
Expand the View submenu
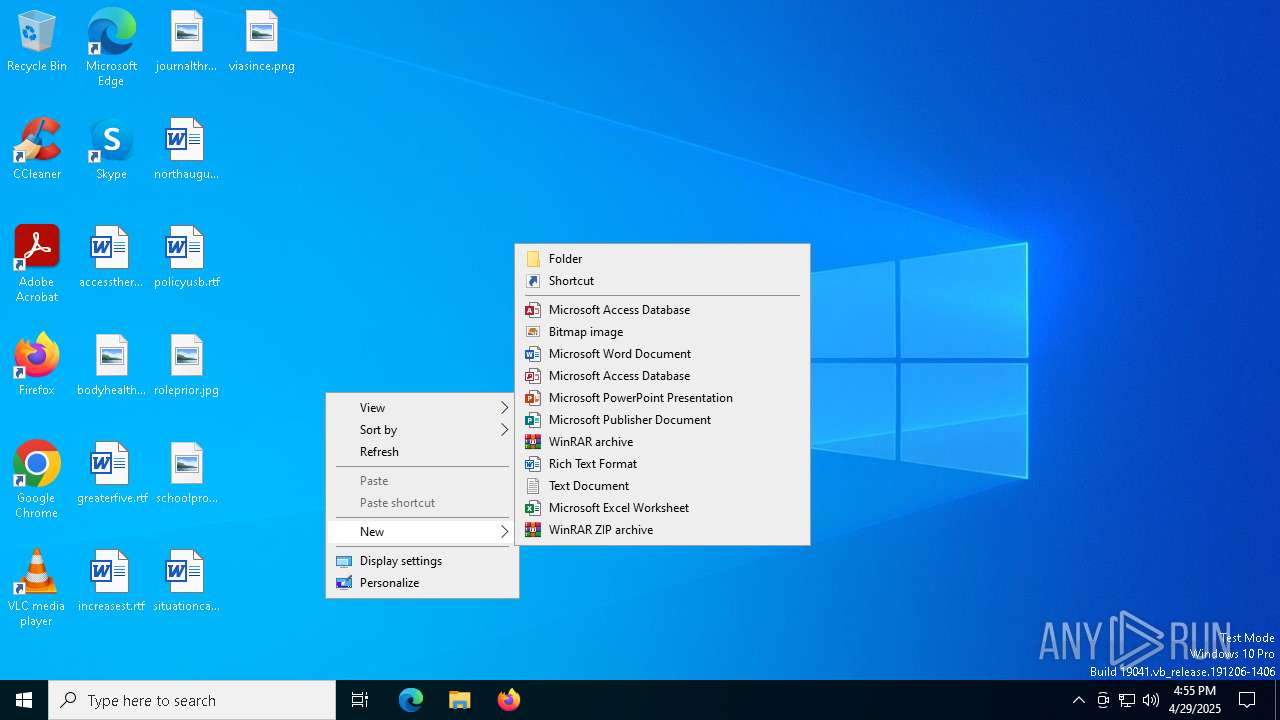[422, 407]
